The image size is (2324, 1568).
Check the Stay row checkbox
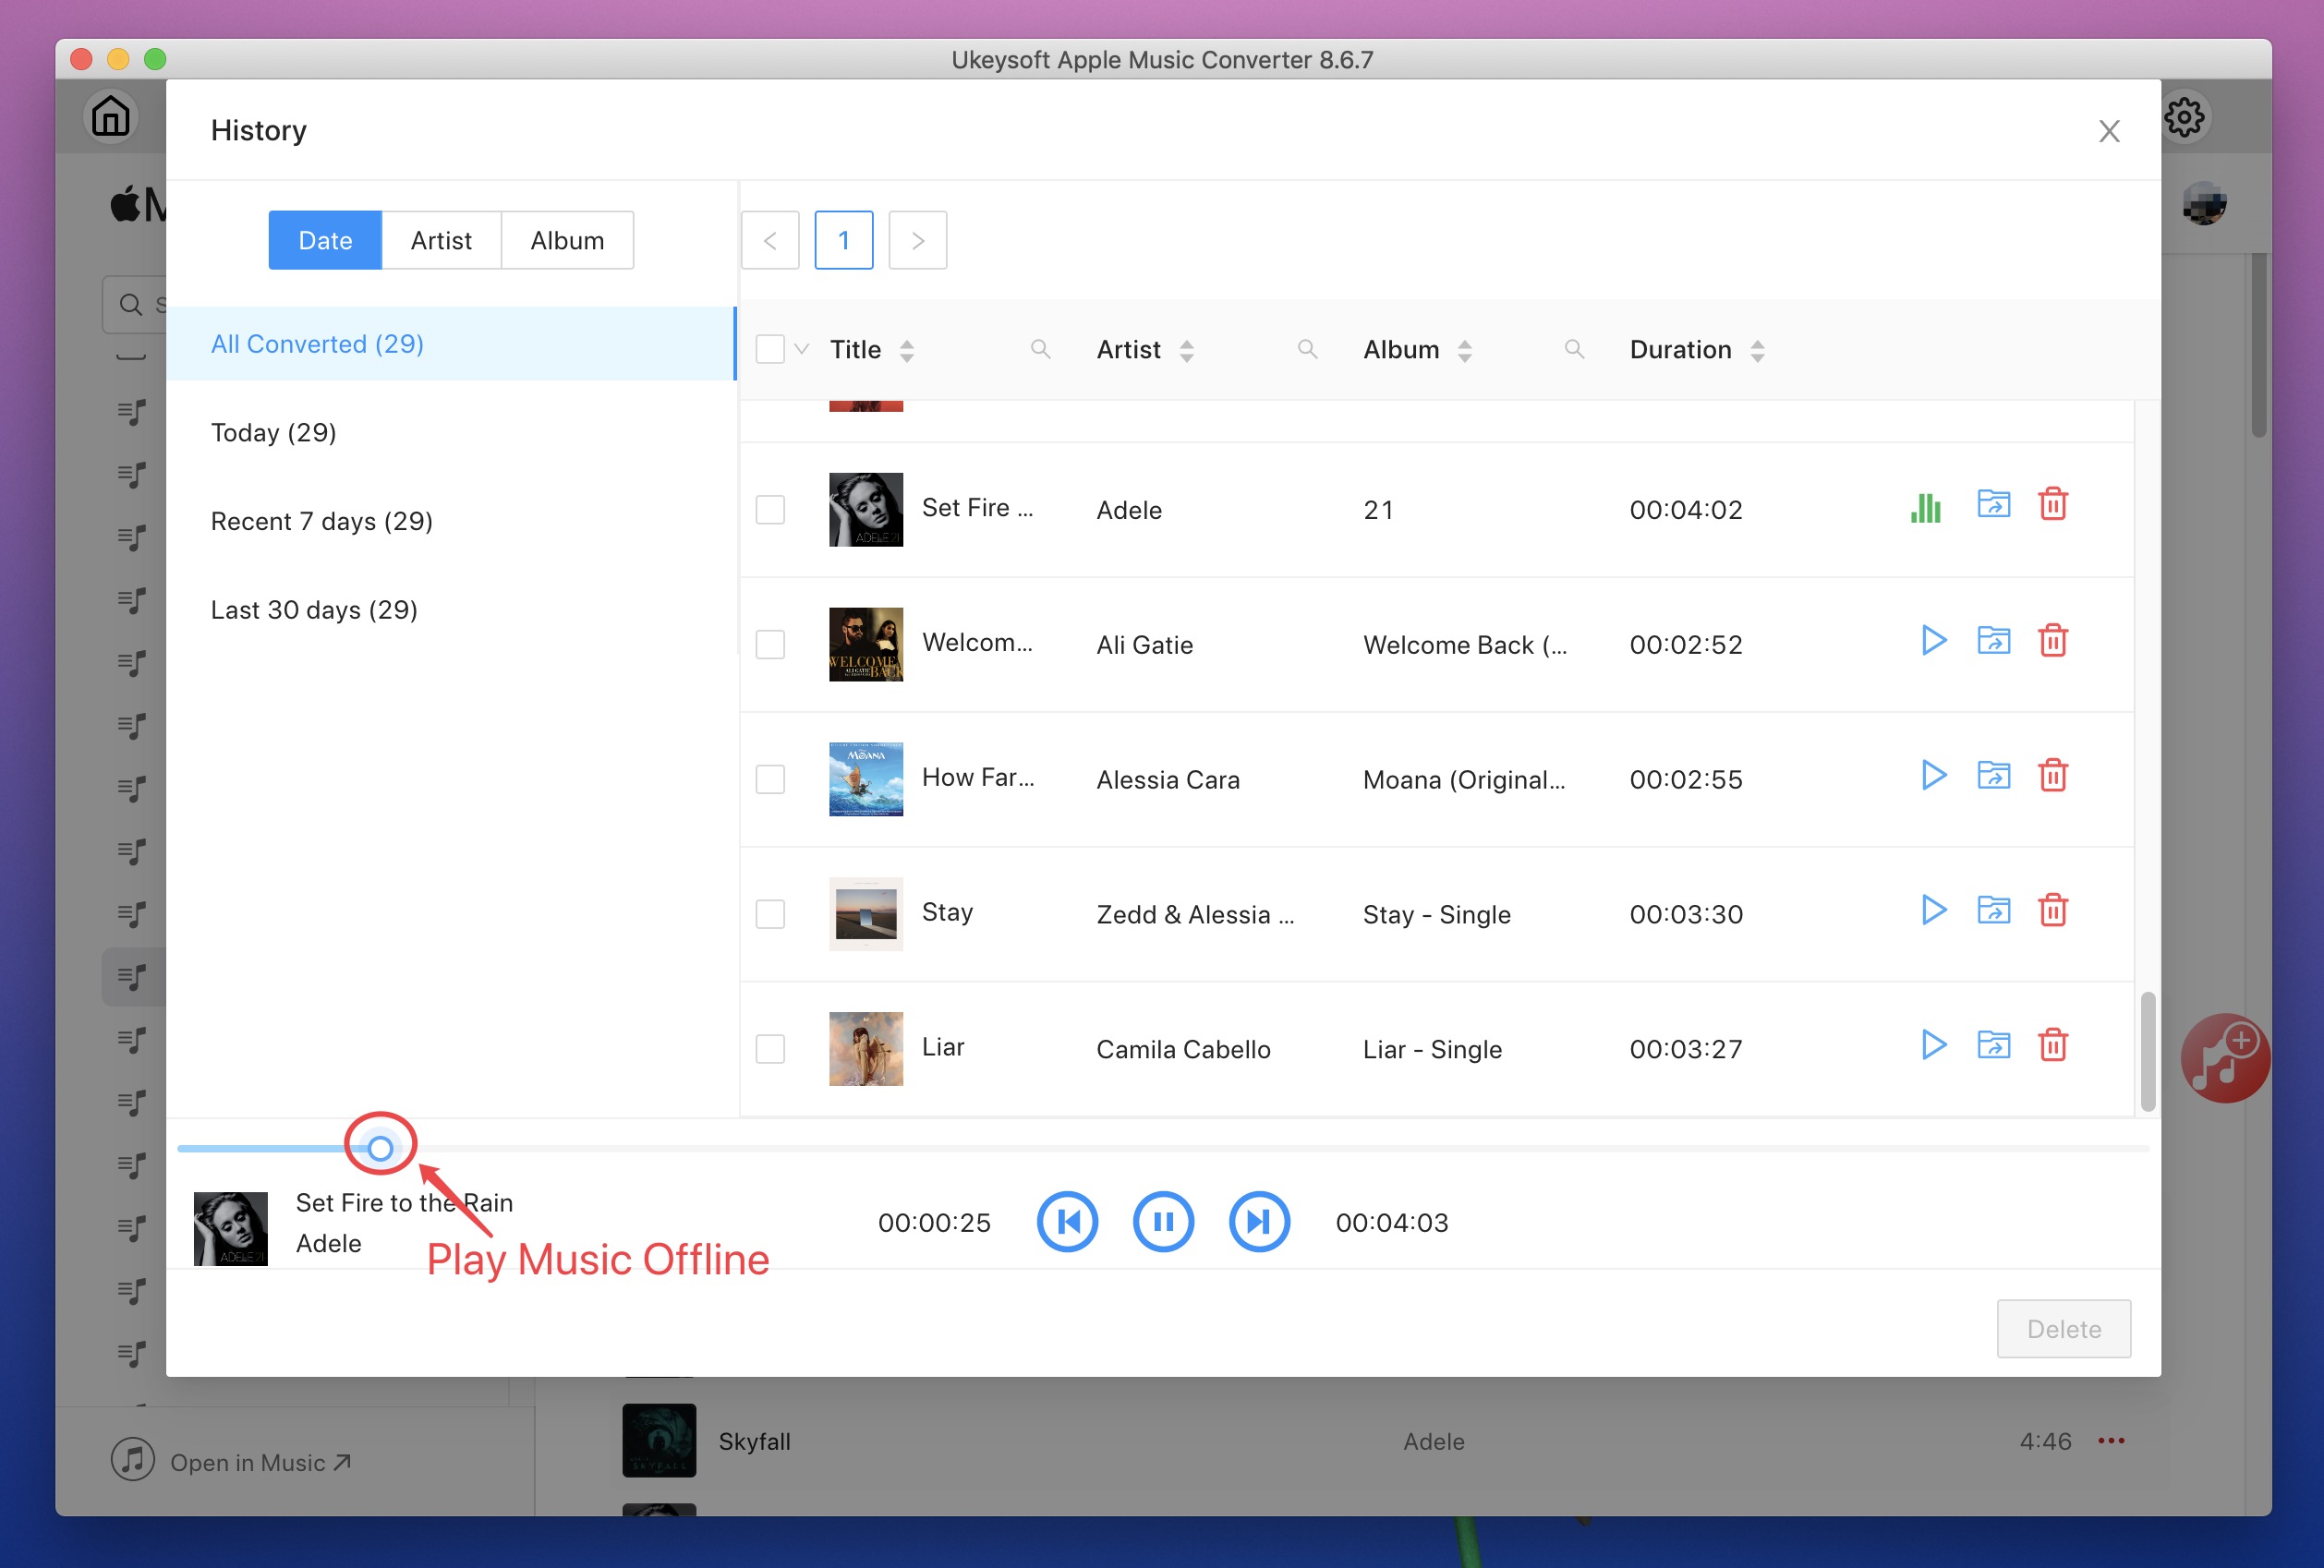pos(770,914)
